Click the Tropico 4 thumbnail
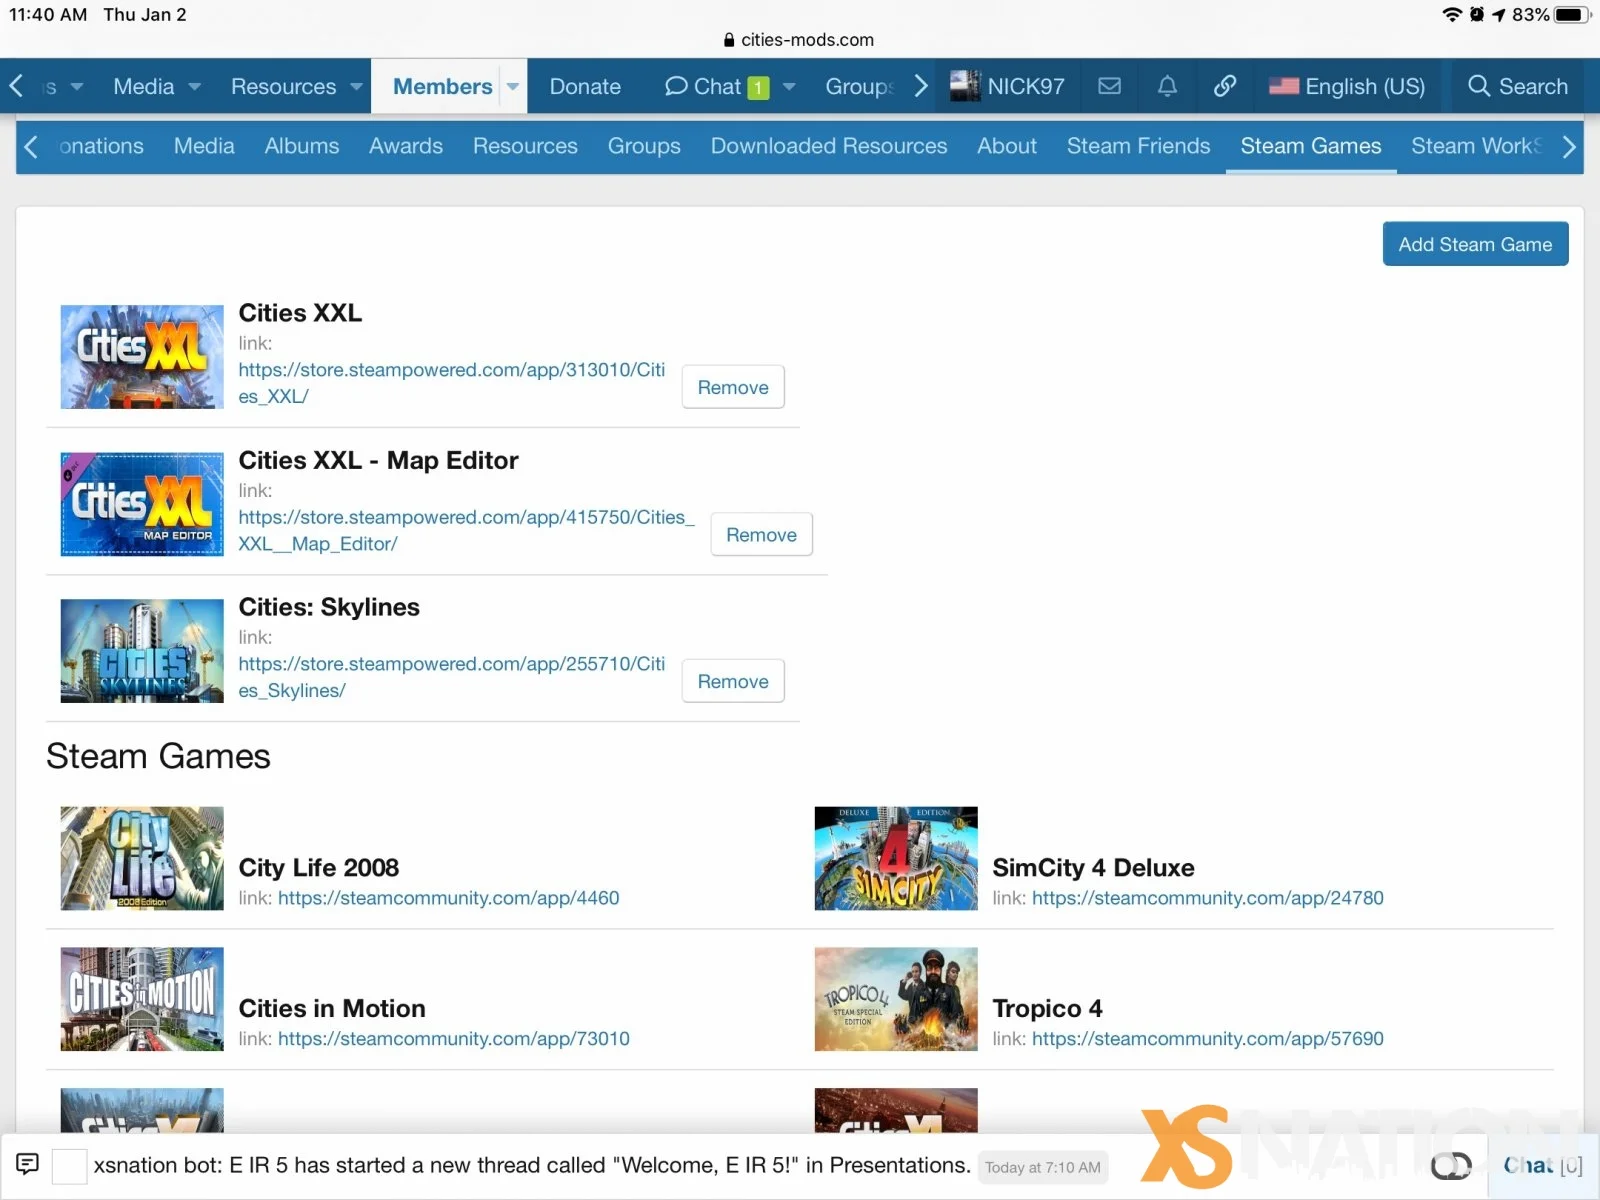 896,999
